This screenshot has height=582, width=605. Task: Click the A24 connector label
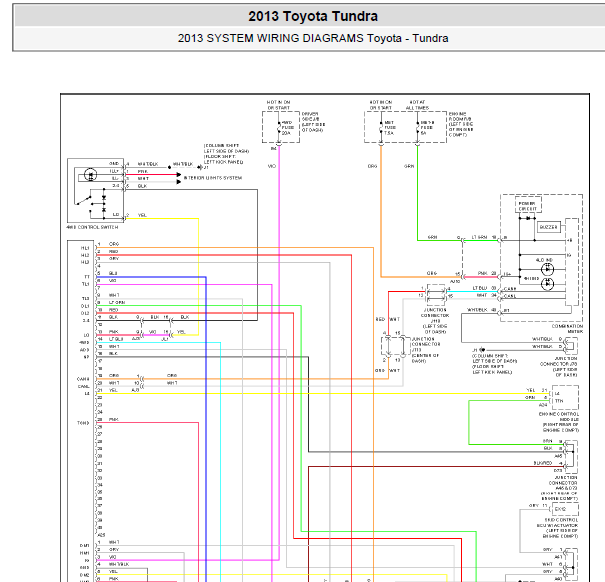(x=543, y=405)
